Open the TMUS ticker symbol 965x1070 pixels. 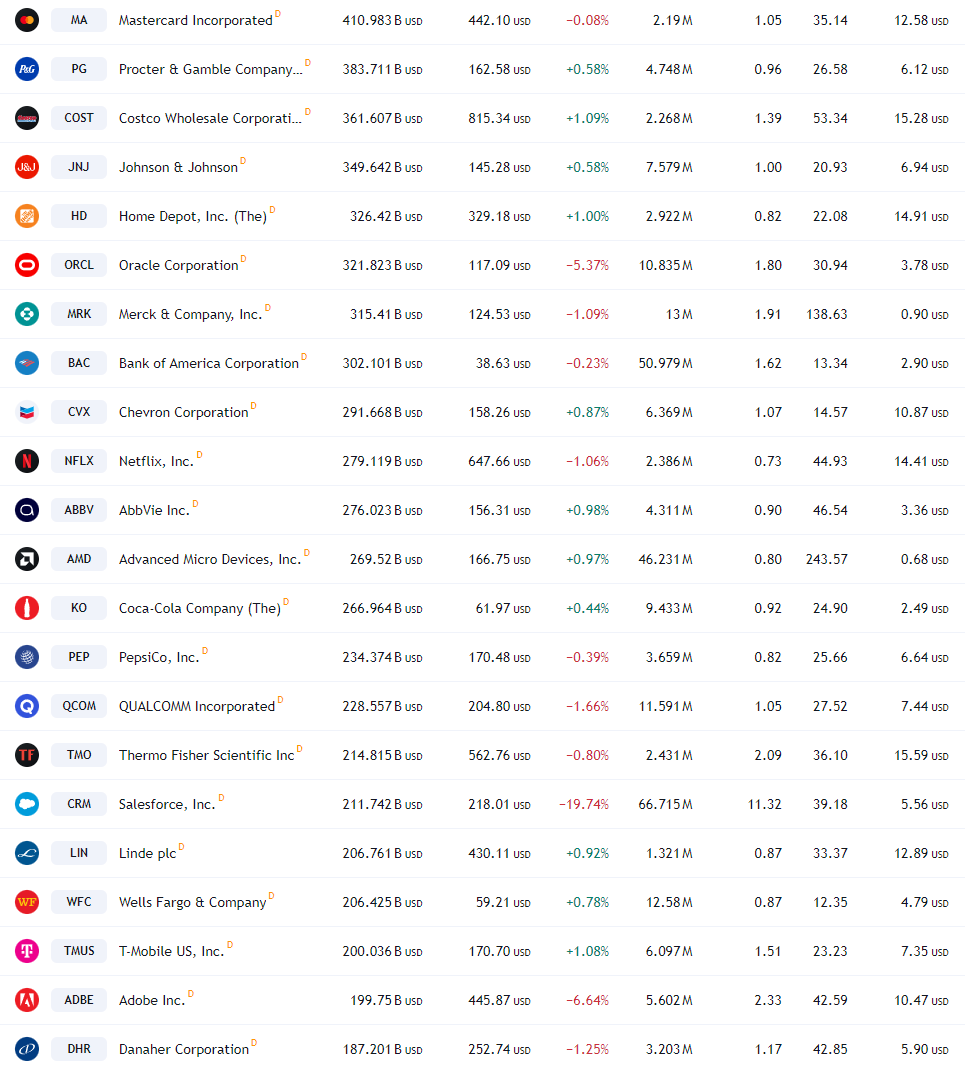79,951
